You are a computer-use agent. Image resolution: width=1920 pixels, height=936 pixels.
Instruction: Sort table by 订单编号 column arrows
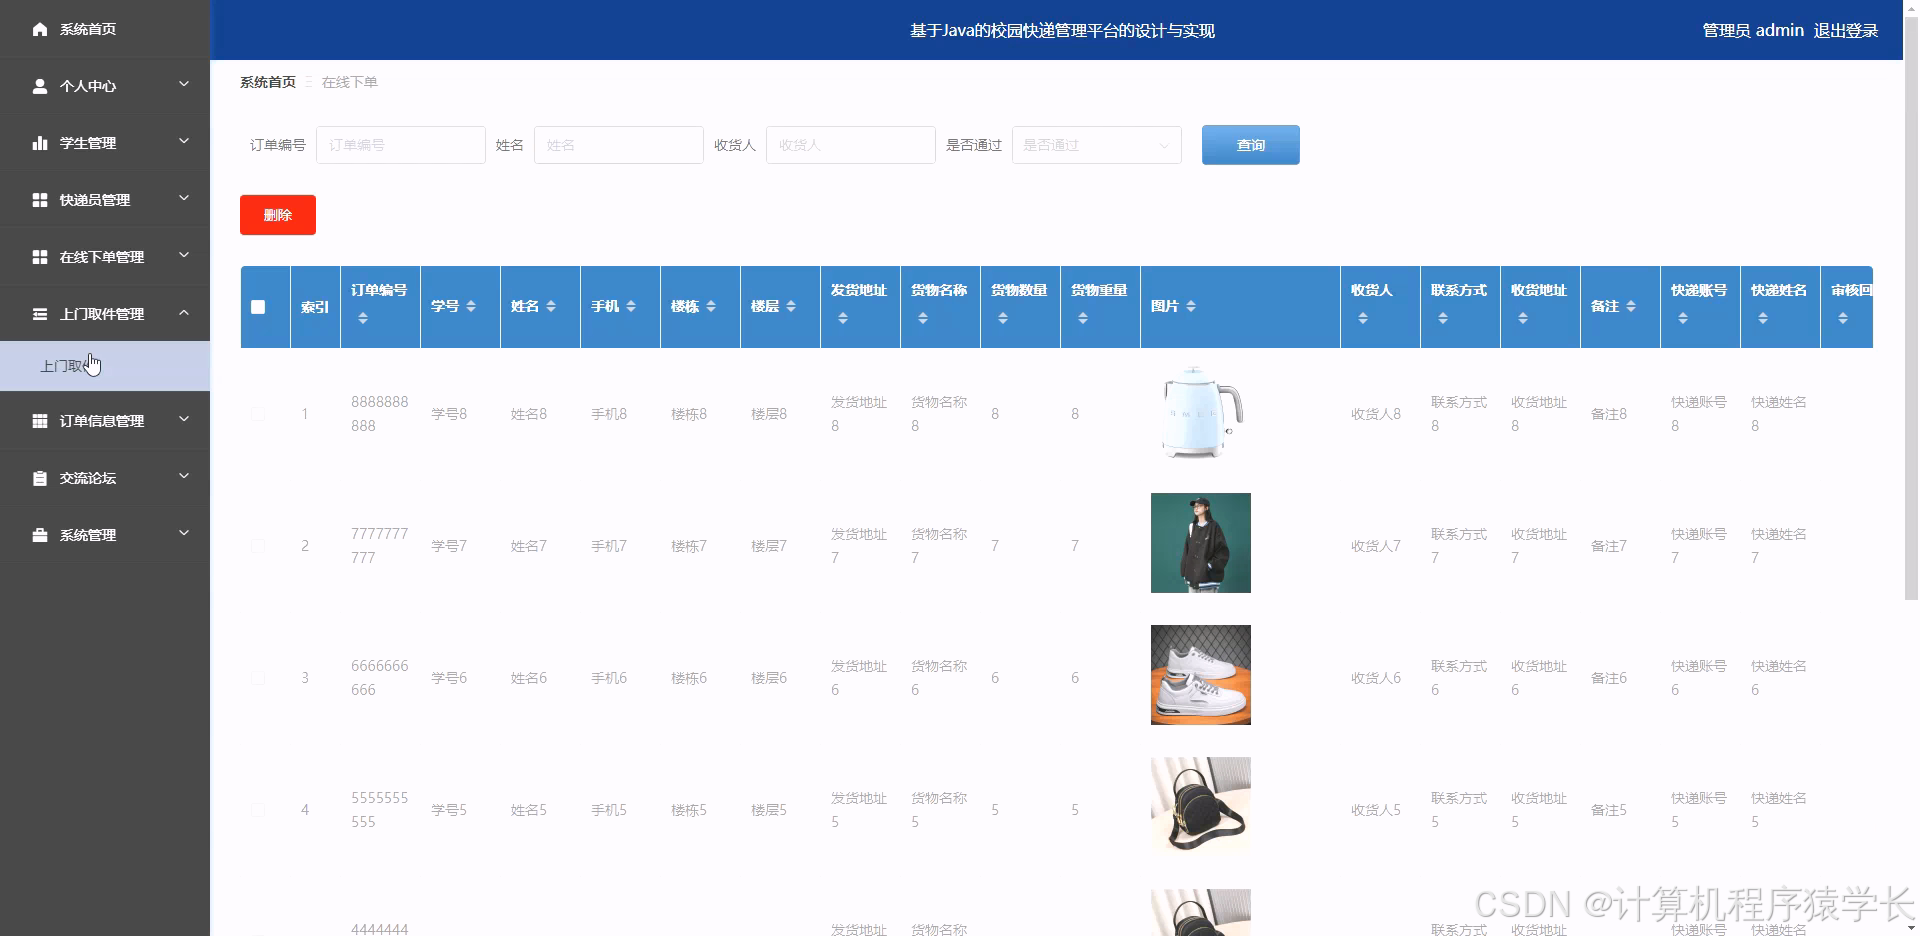tap(364, 319)
